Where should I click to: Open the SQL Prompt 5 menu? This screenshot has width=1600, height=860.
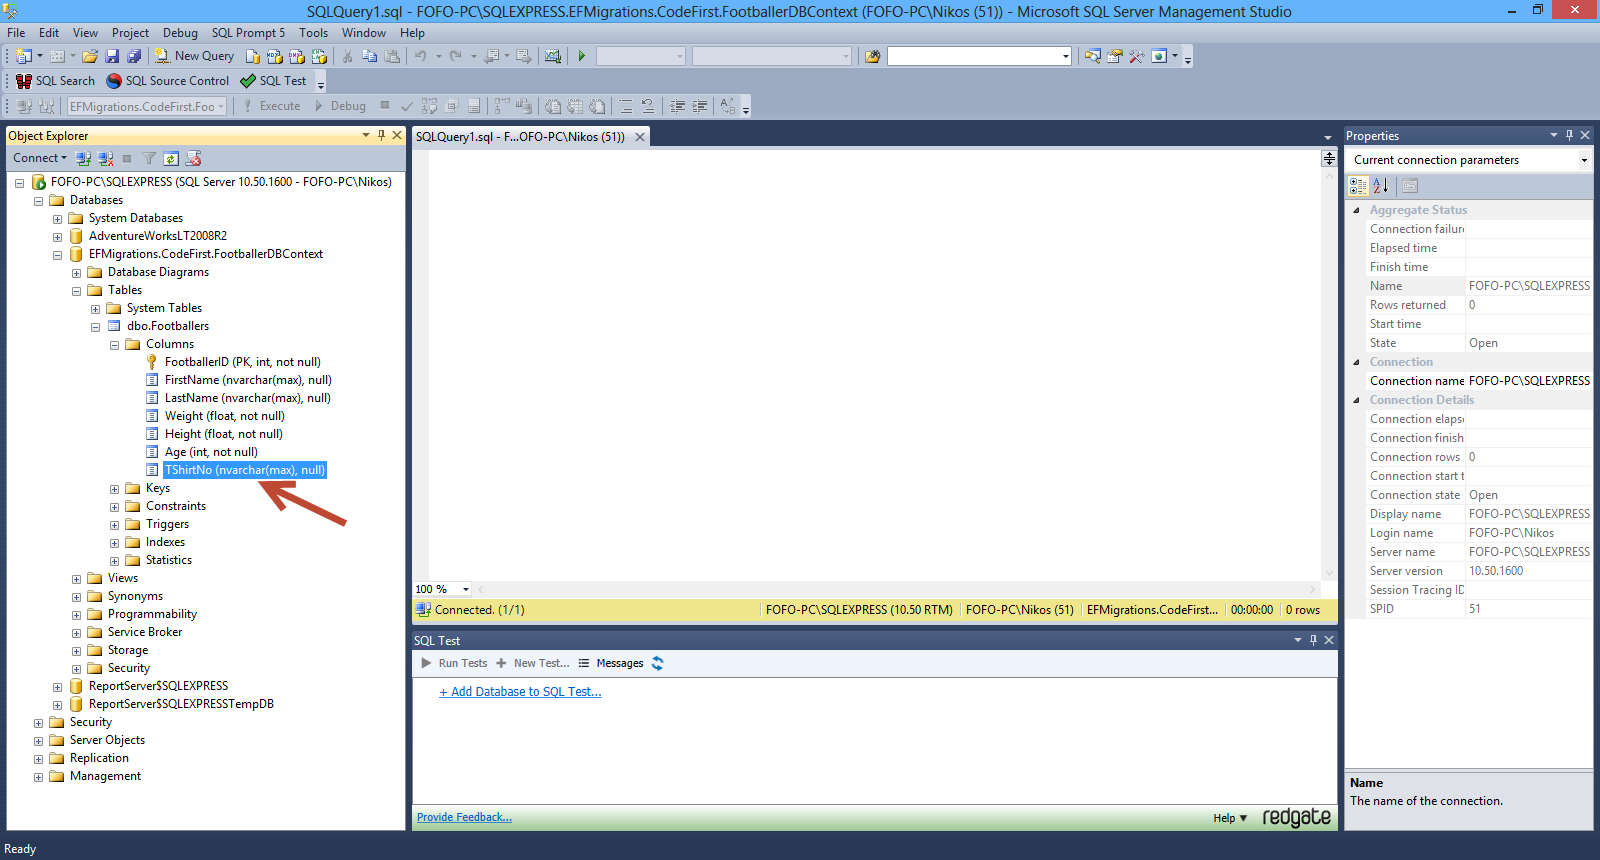(248, 32)
